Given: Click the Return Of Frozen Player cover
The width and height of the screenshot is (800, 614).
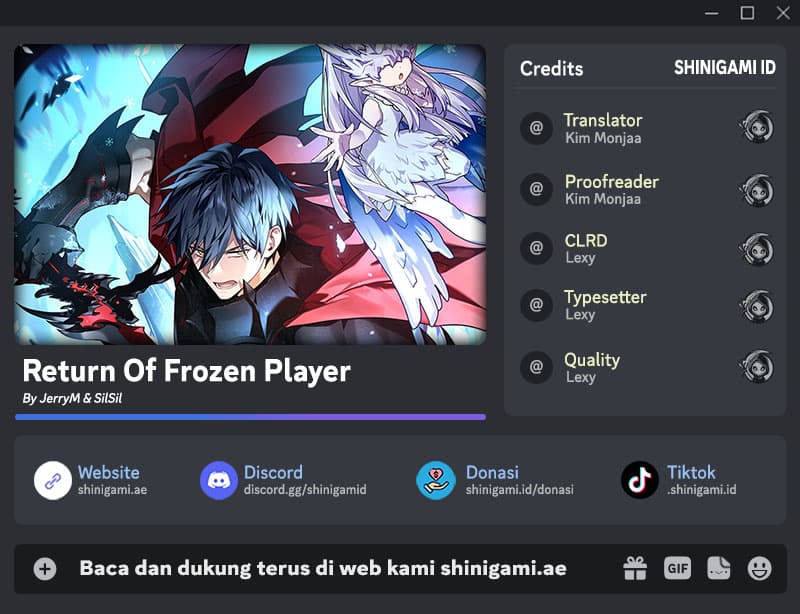Looking at the screenshot, I should tap(250, 194).
